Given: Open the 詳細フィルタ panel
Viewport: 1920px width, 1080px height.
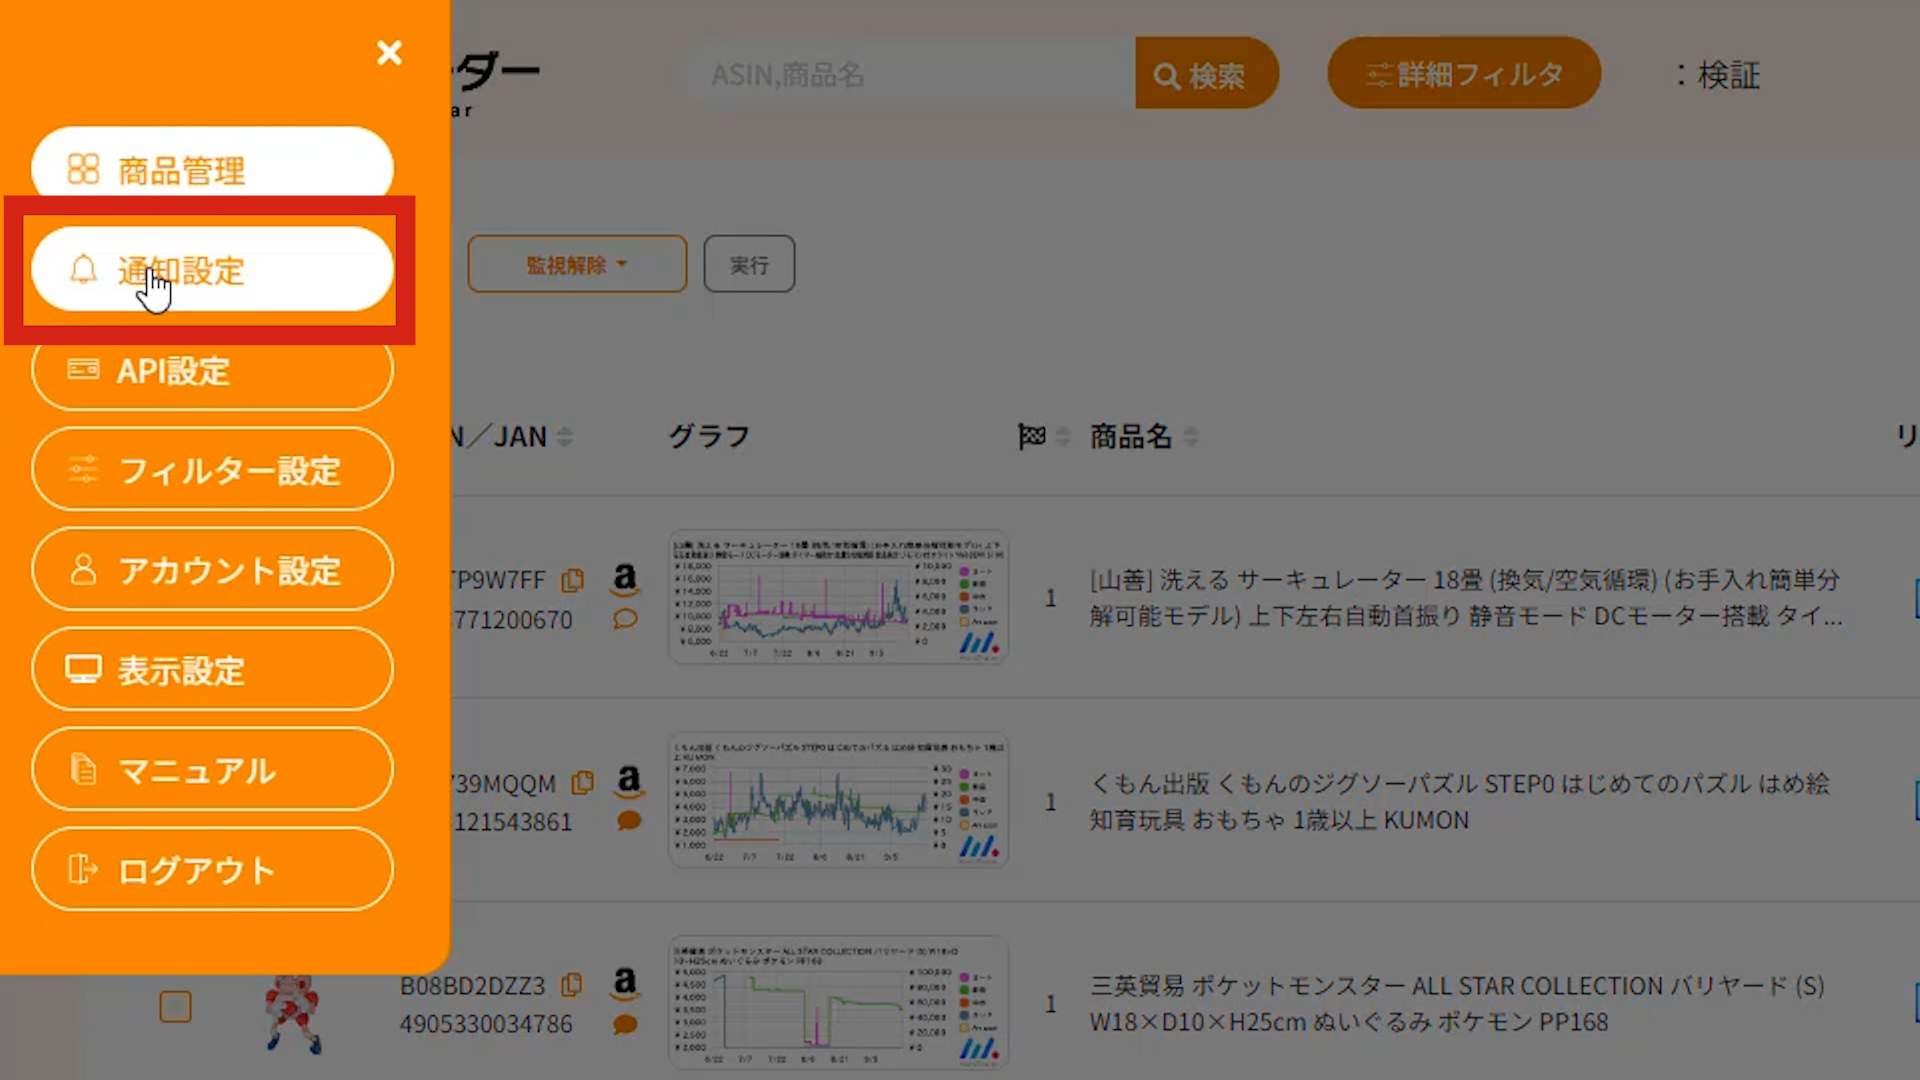Looking at the screenshot, I should [1463, 74].
